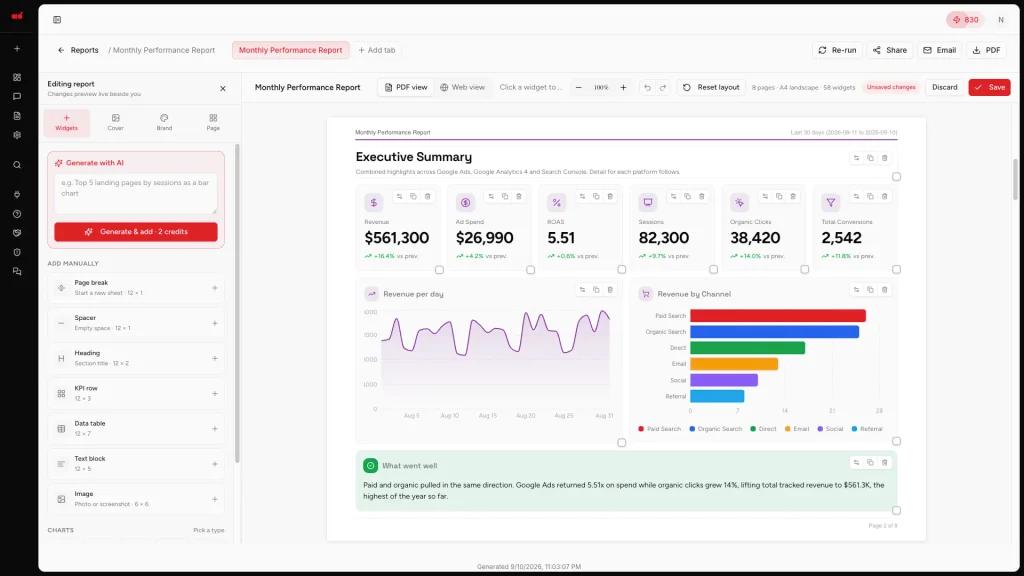Add a Heading widget with its plus
The image size is (1024, 576).
[x=214, y=359]
